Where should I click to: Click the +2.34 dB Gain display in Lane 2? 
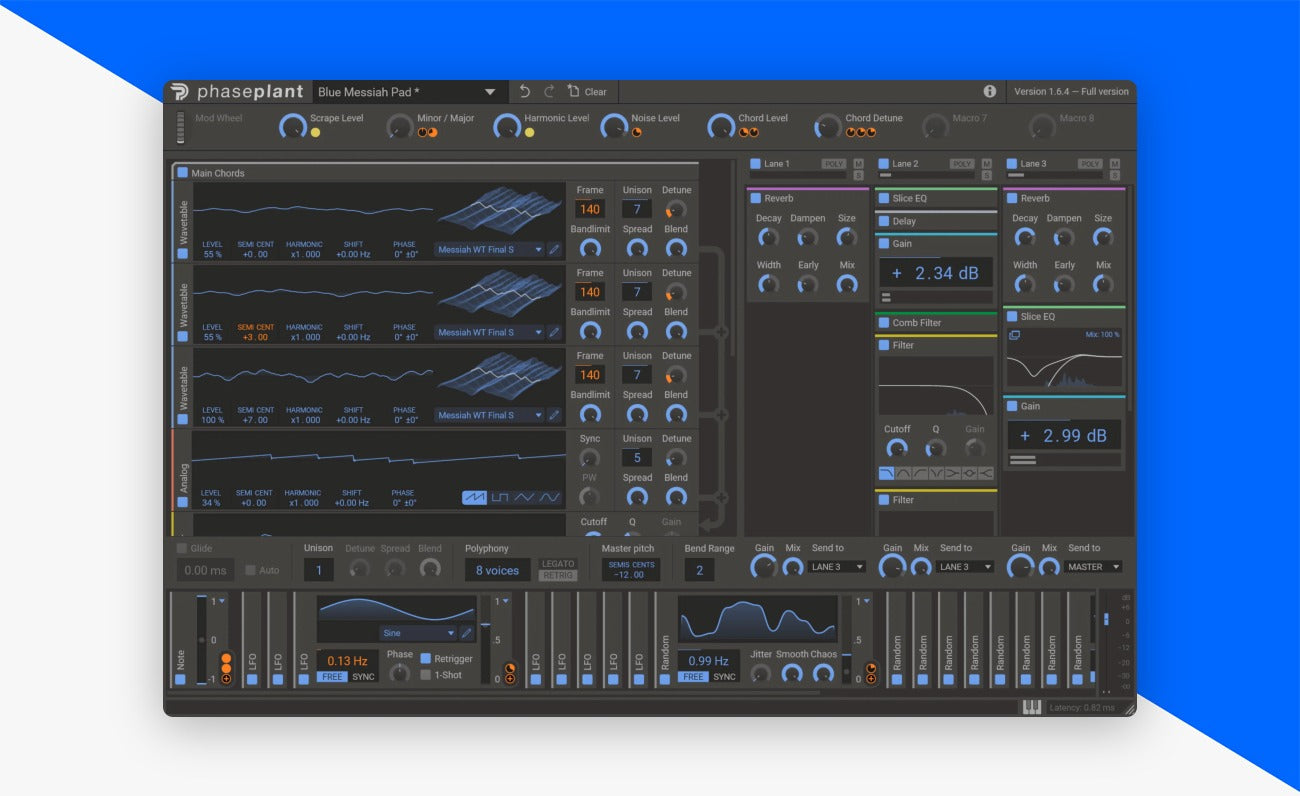(x=936, y=273)
